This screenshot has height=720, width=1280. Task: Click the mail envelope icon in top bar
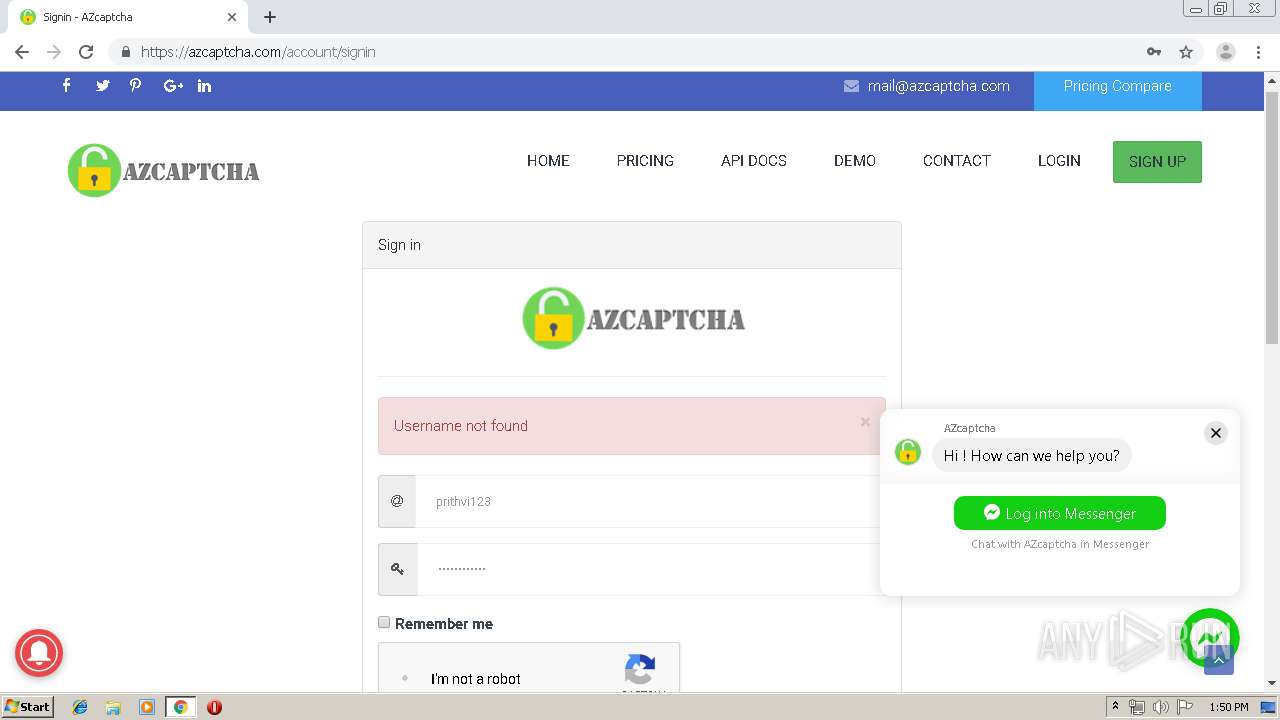pyautogui.click(x=851, y=86)
